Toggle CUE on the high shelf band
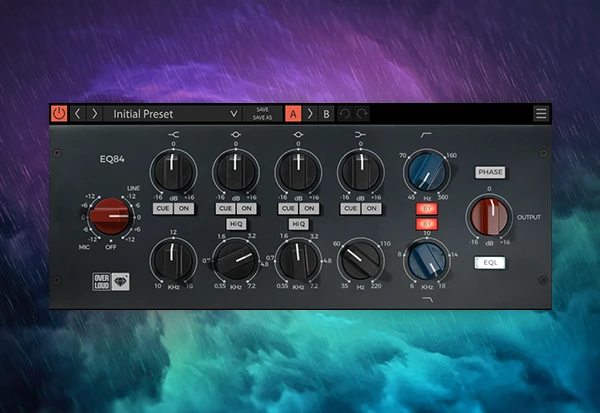 point(163,209)
